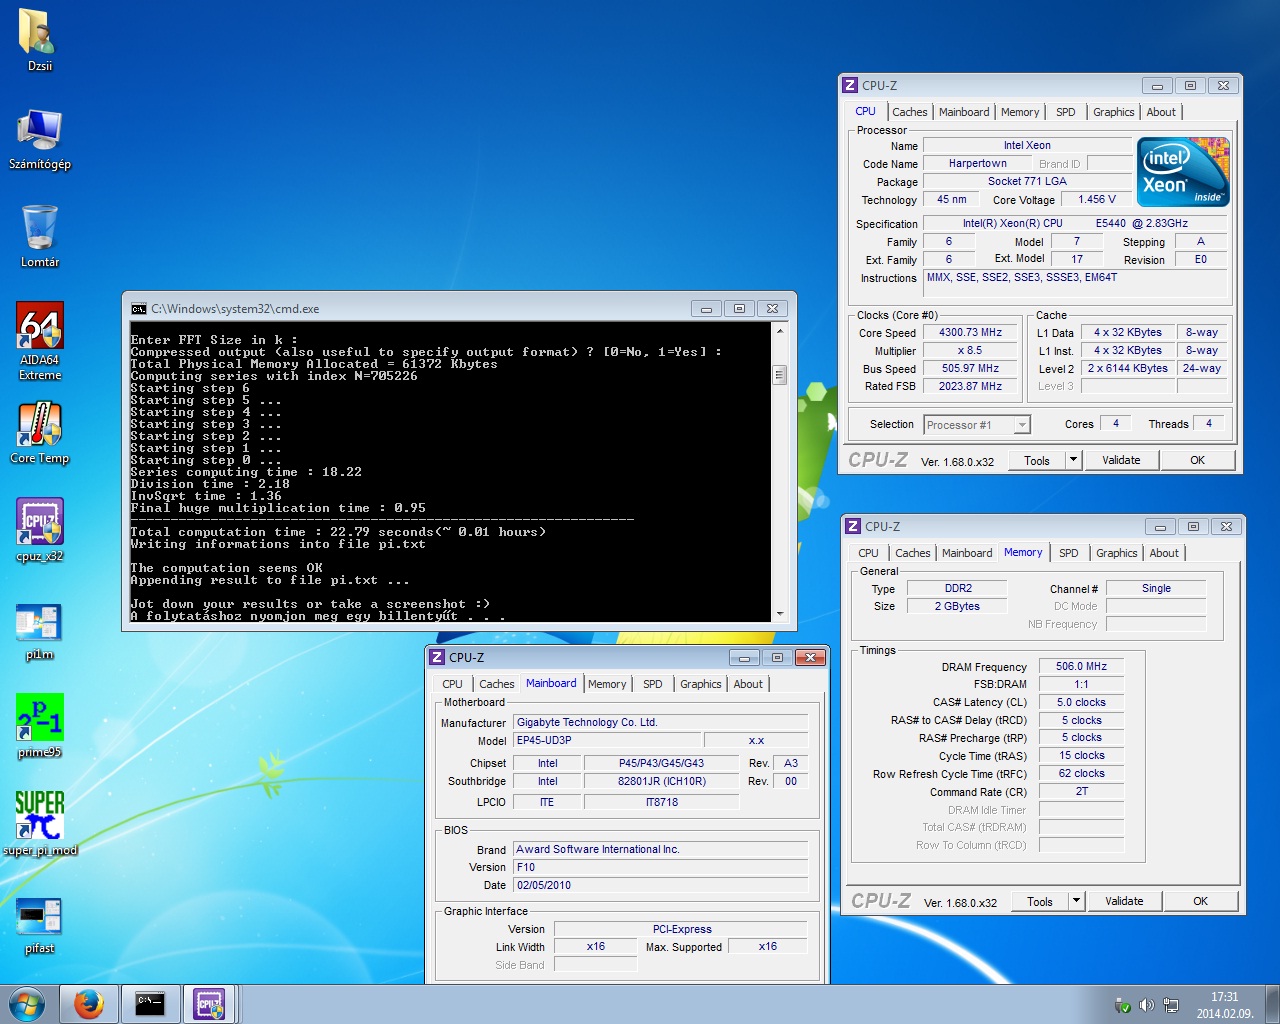Open the About tab in the top CPU-Z window
The image size is (1280, 1024).
tap(1161, 112)
